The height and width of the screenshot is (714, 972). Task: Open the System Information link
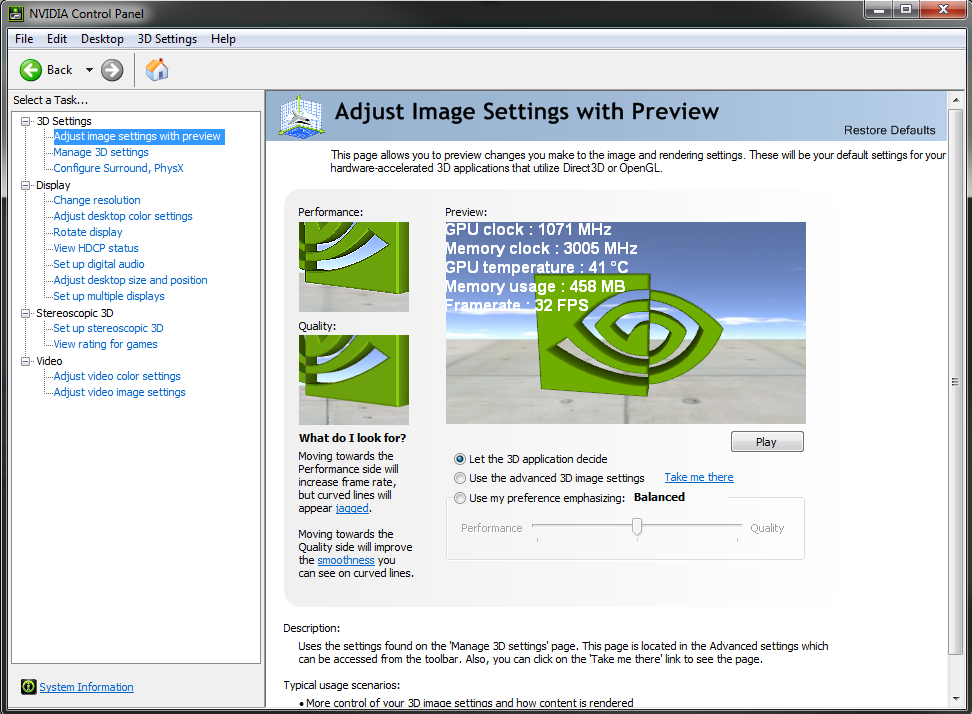(x=86, y=687)
